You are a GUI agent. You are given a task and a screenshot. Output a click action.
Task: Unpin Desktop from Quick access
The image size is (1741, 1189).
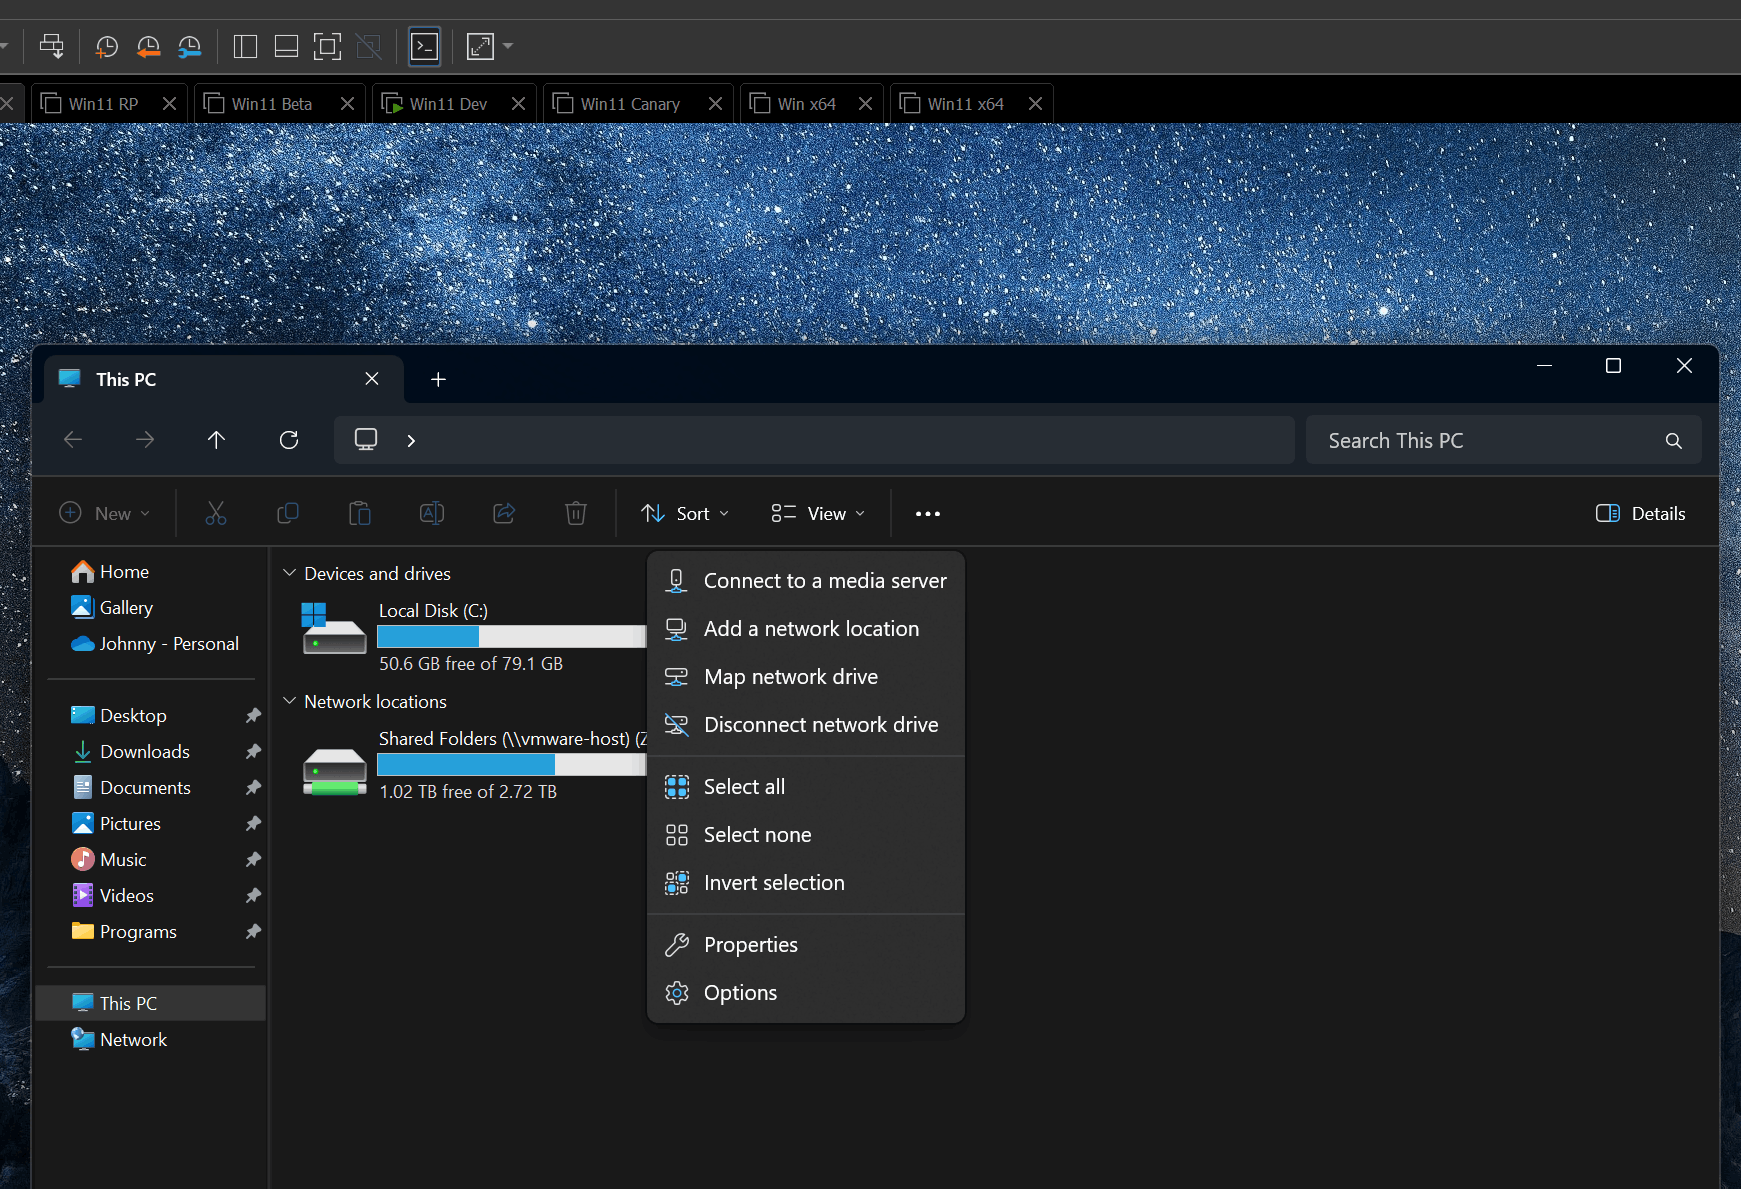pos(253,716)
